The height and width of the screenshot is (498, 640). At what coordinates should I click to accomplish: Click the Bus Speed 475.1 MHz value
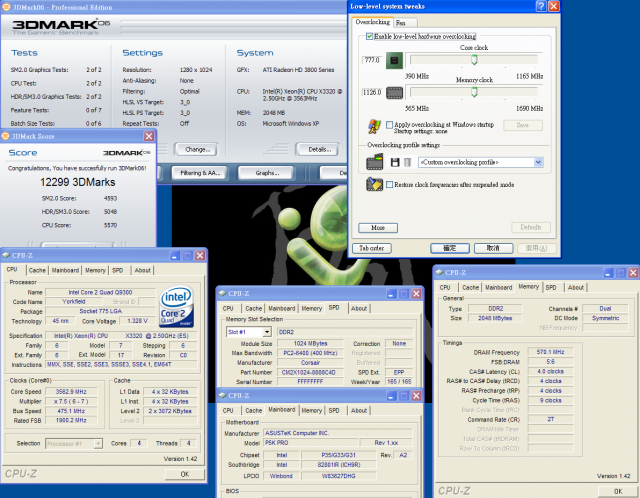[71, 411]
